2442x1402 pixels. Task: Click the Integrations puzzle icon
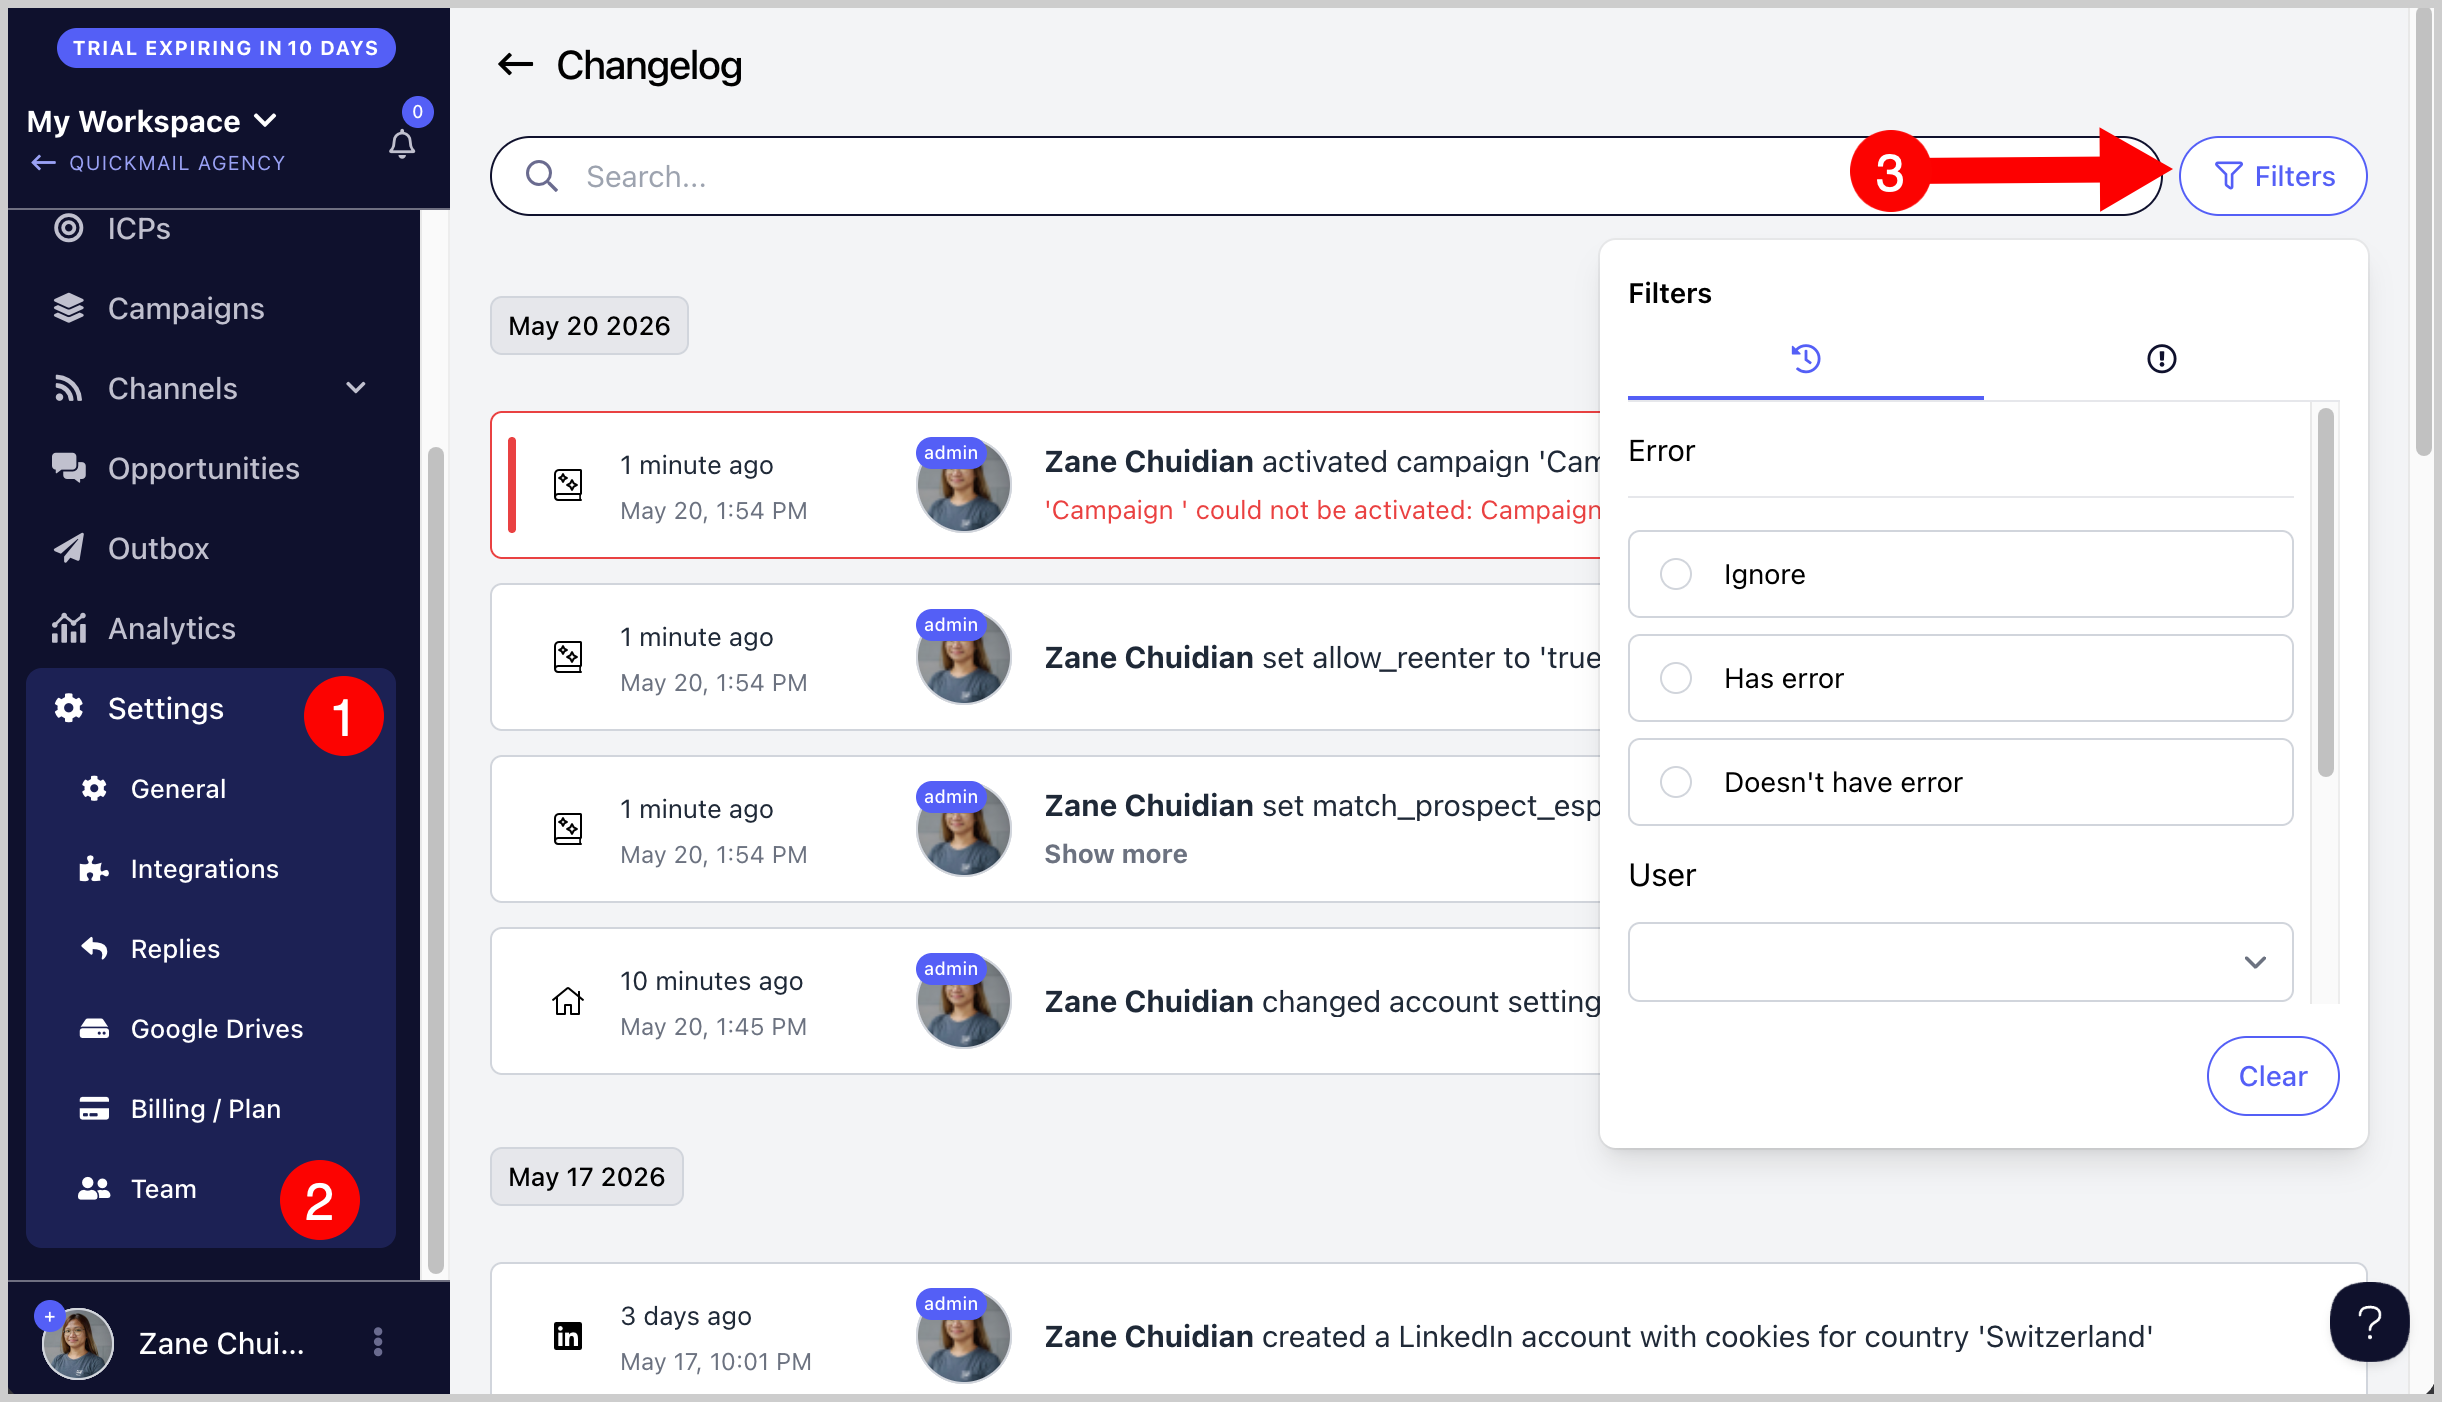click(x=94, y=868)
